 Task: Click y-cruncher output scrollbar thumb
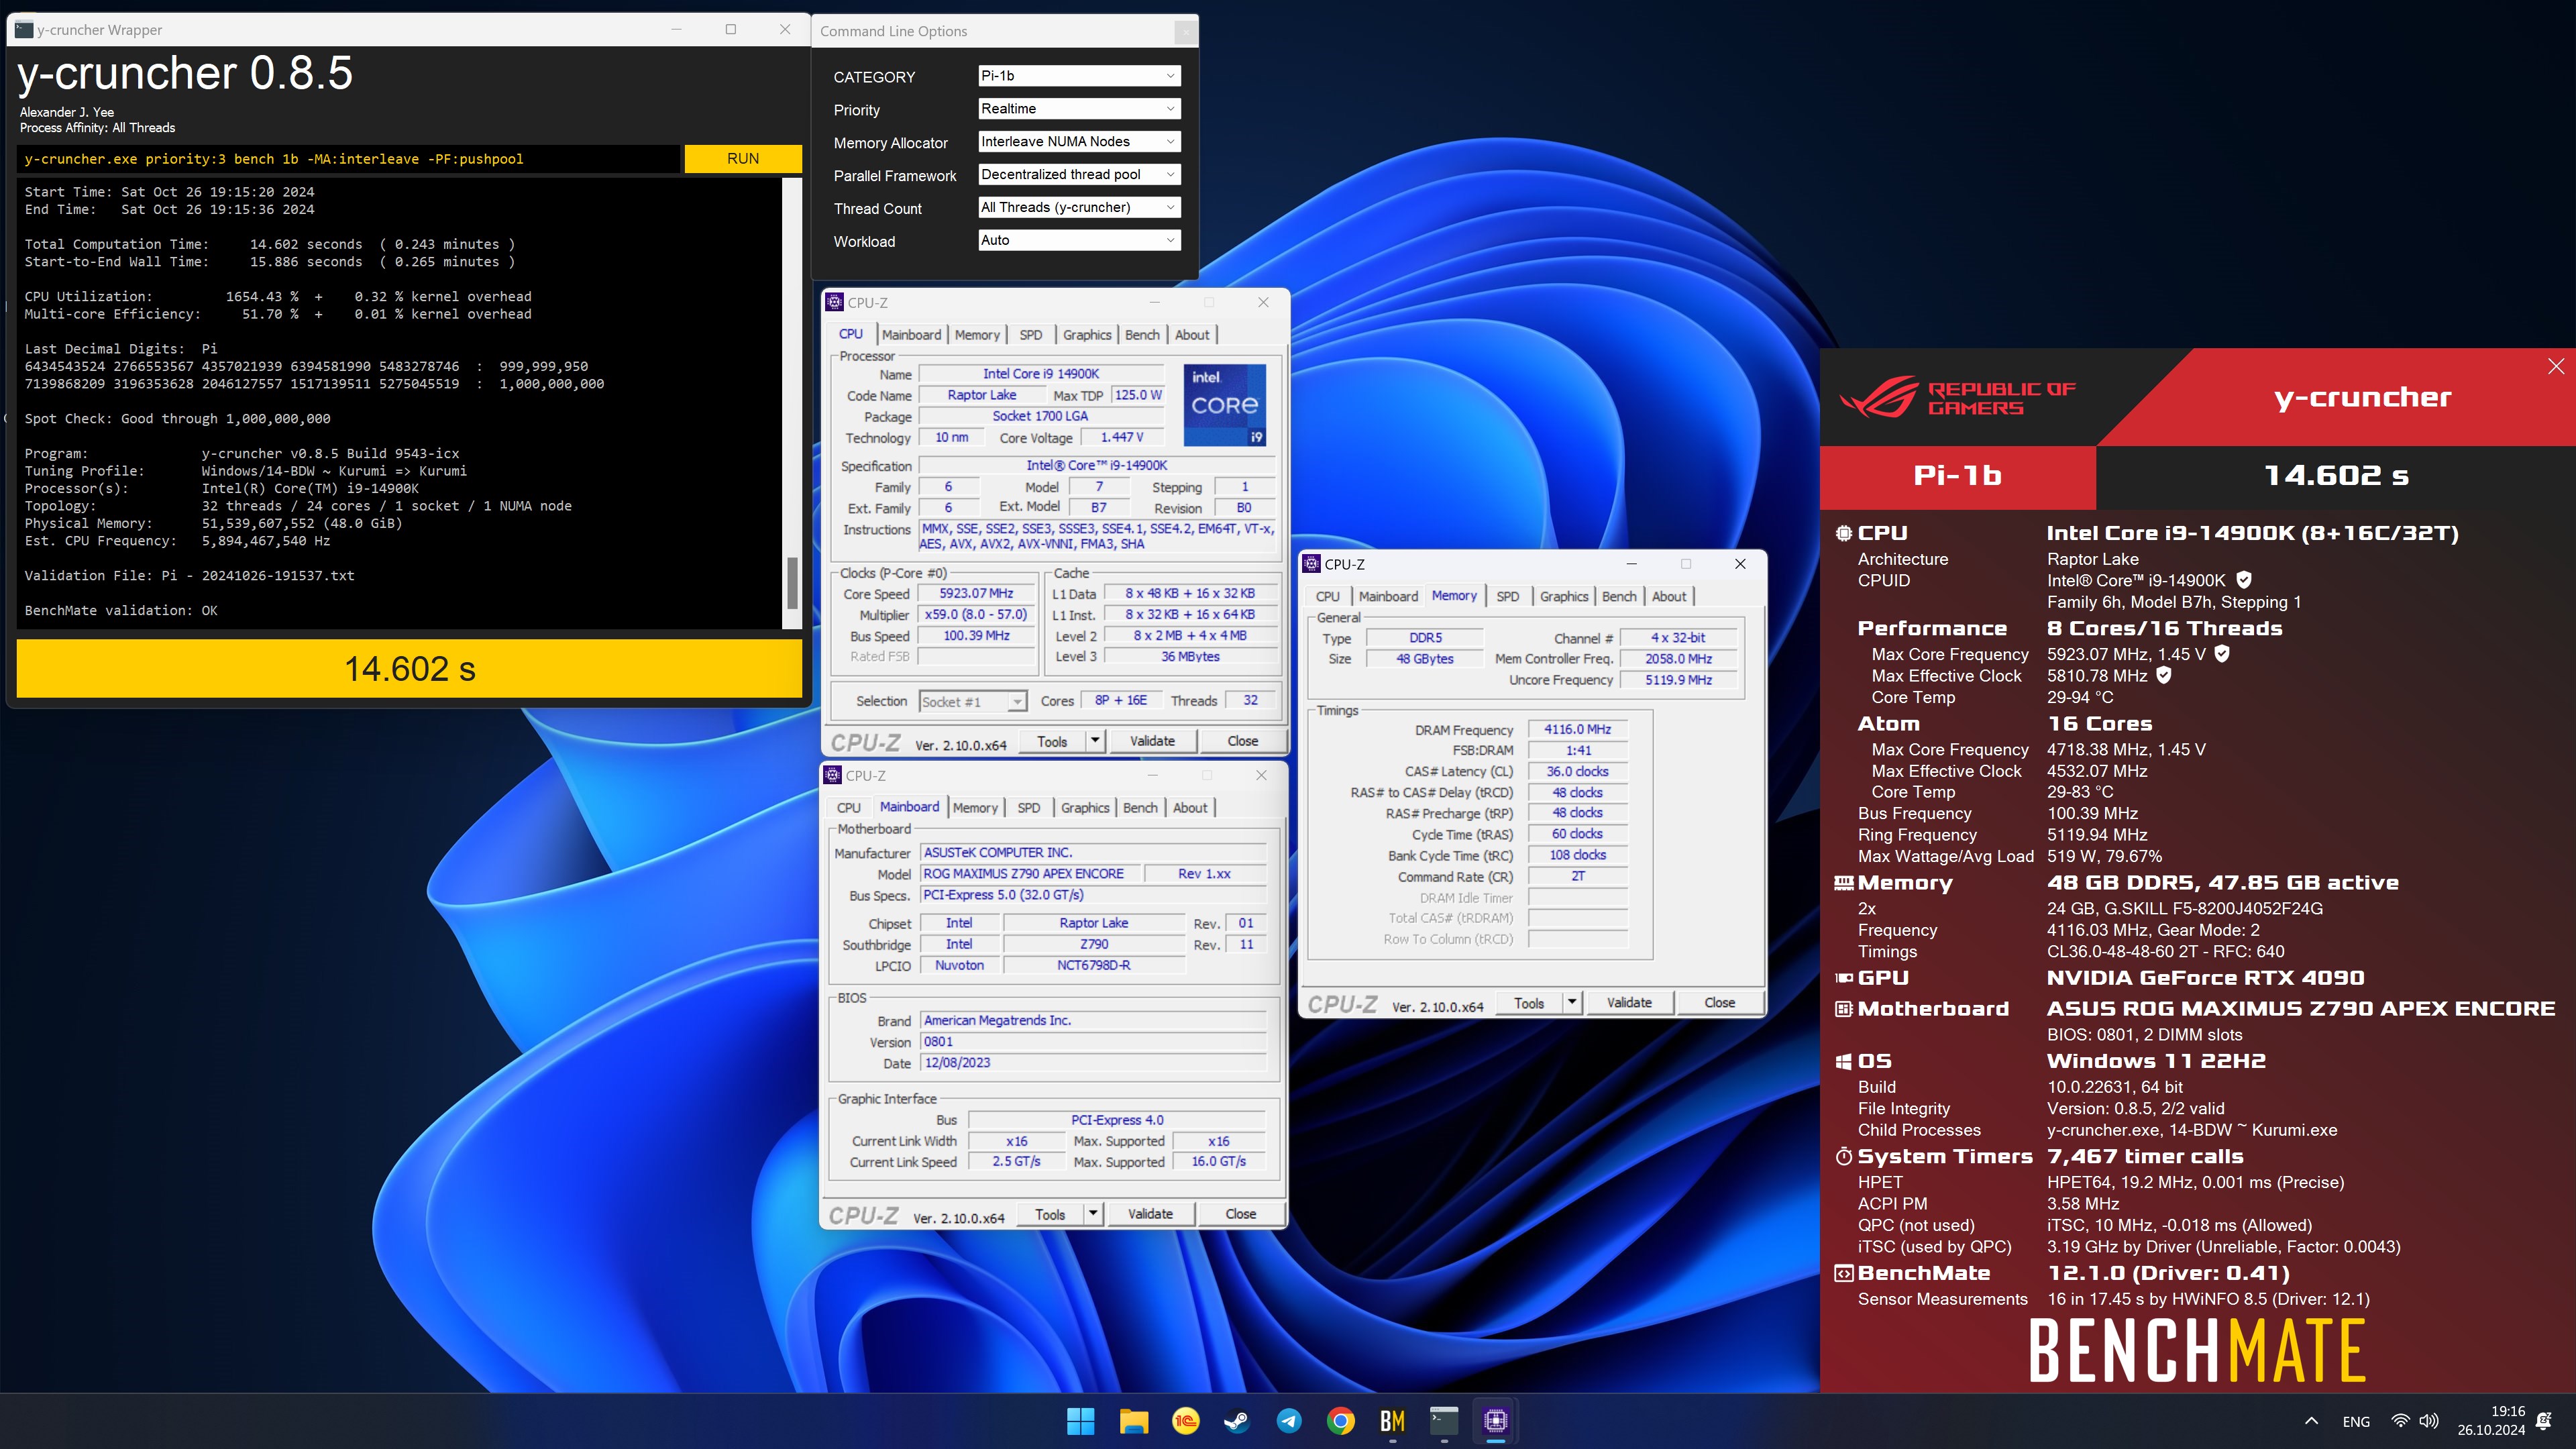click(x=792, y=583)
